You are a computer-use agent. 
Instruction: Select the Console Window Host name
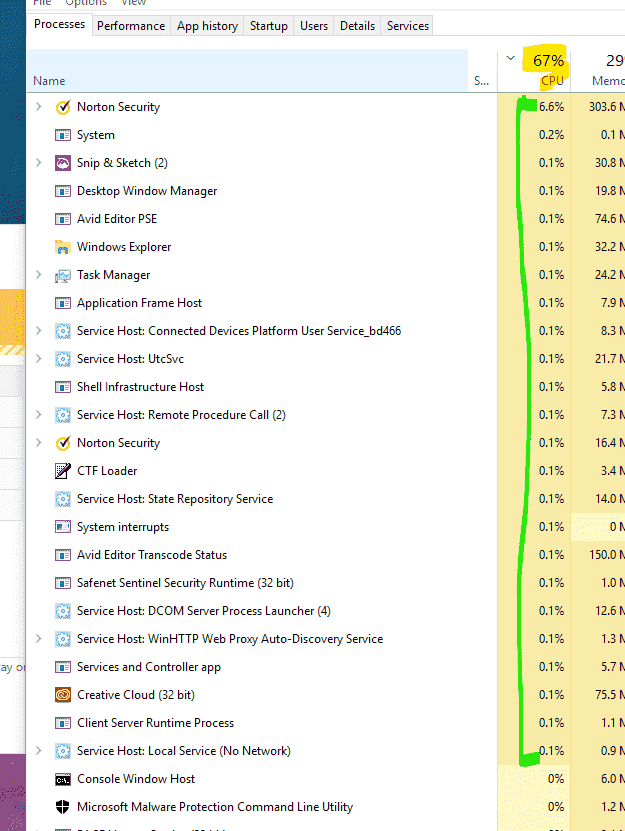click(136, 779)
